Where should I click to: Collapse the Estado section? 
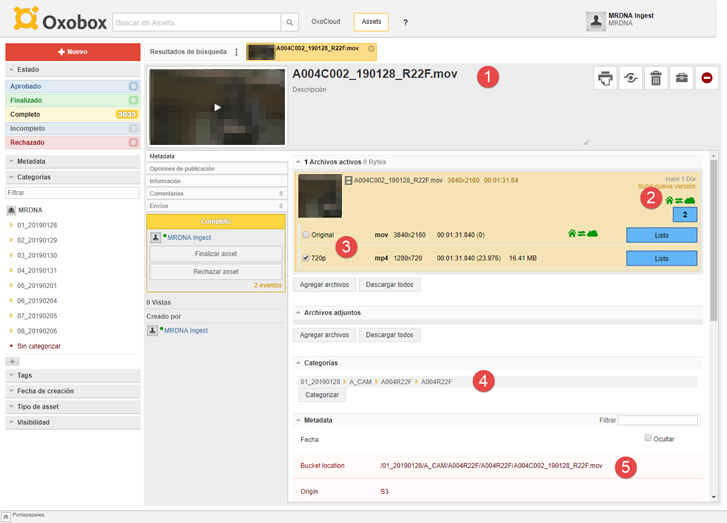(73, 70)
